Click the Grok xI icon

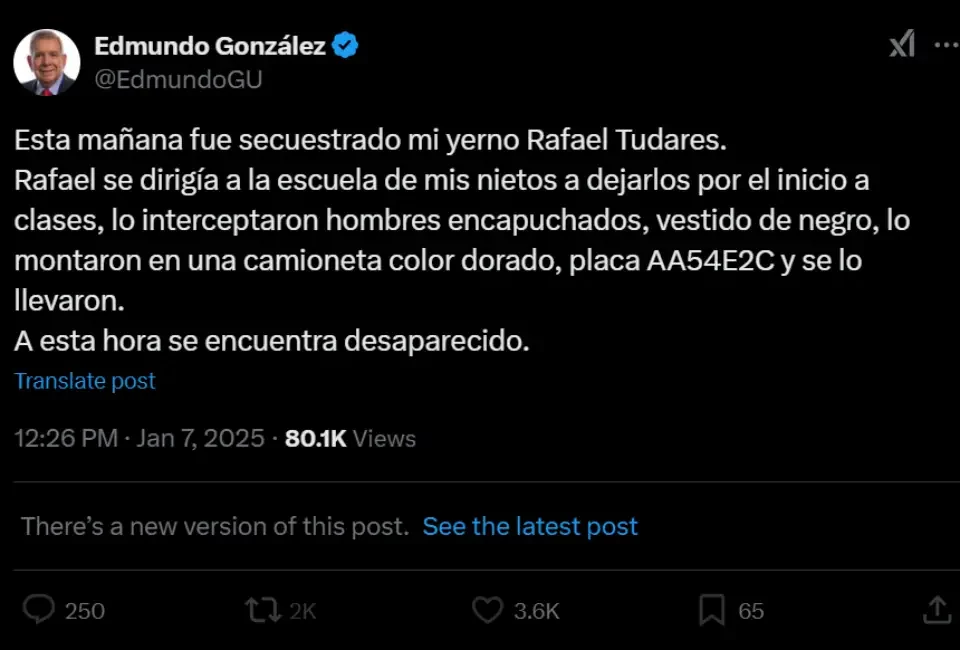click(902, 44)
